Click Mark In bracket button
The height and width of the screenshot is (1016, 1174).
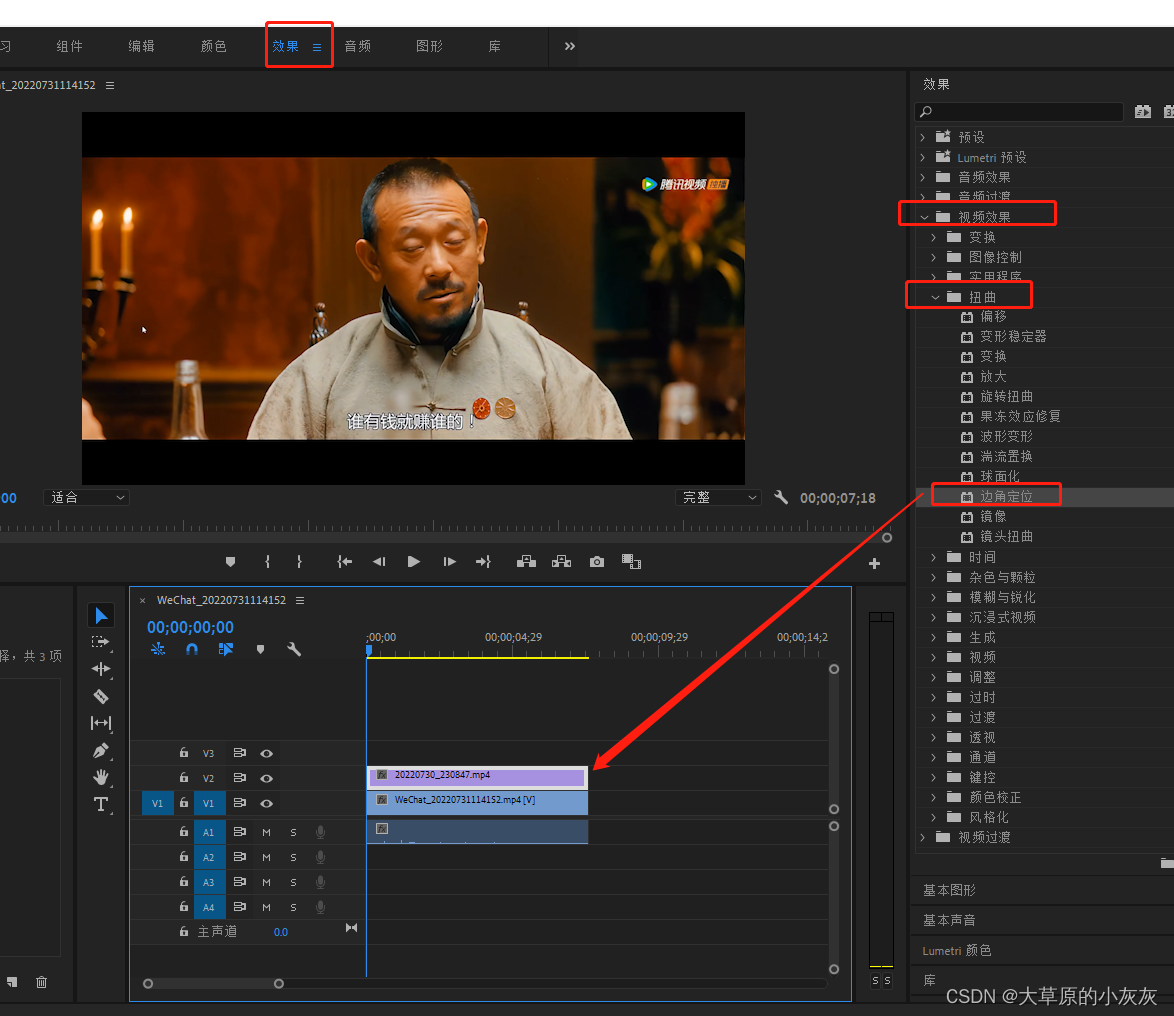(x=267, y=562)
